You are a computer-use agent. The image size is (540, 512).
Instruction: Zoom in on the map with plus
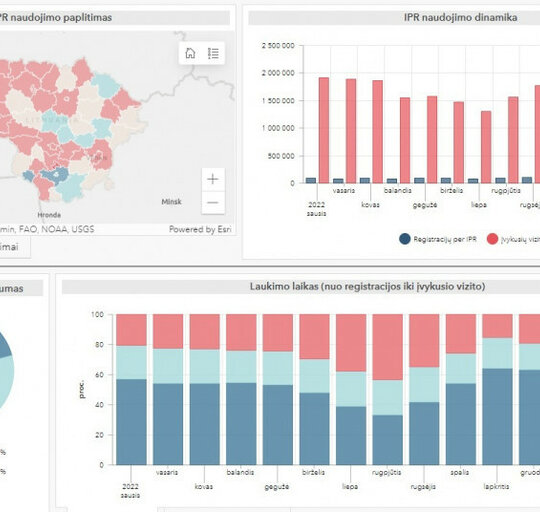click(213, 179)
